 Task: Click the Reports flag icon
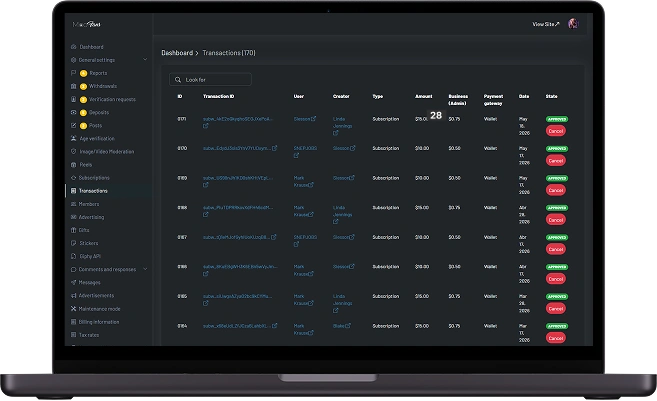coord(74,73)
